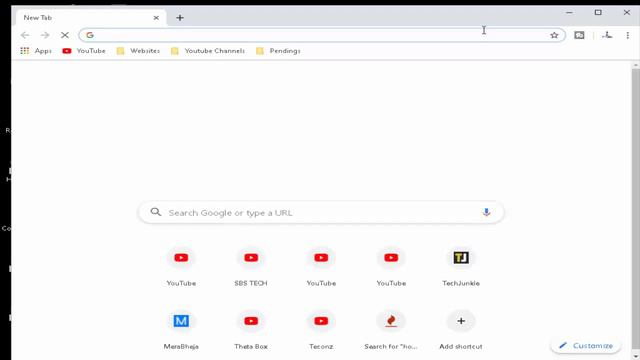Click the Google G icon in address bar
This screenshot has width=640, height=360.
click(x=90, y=35)
